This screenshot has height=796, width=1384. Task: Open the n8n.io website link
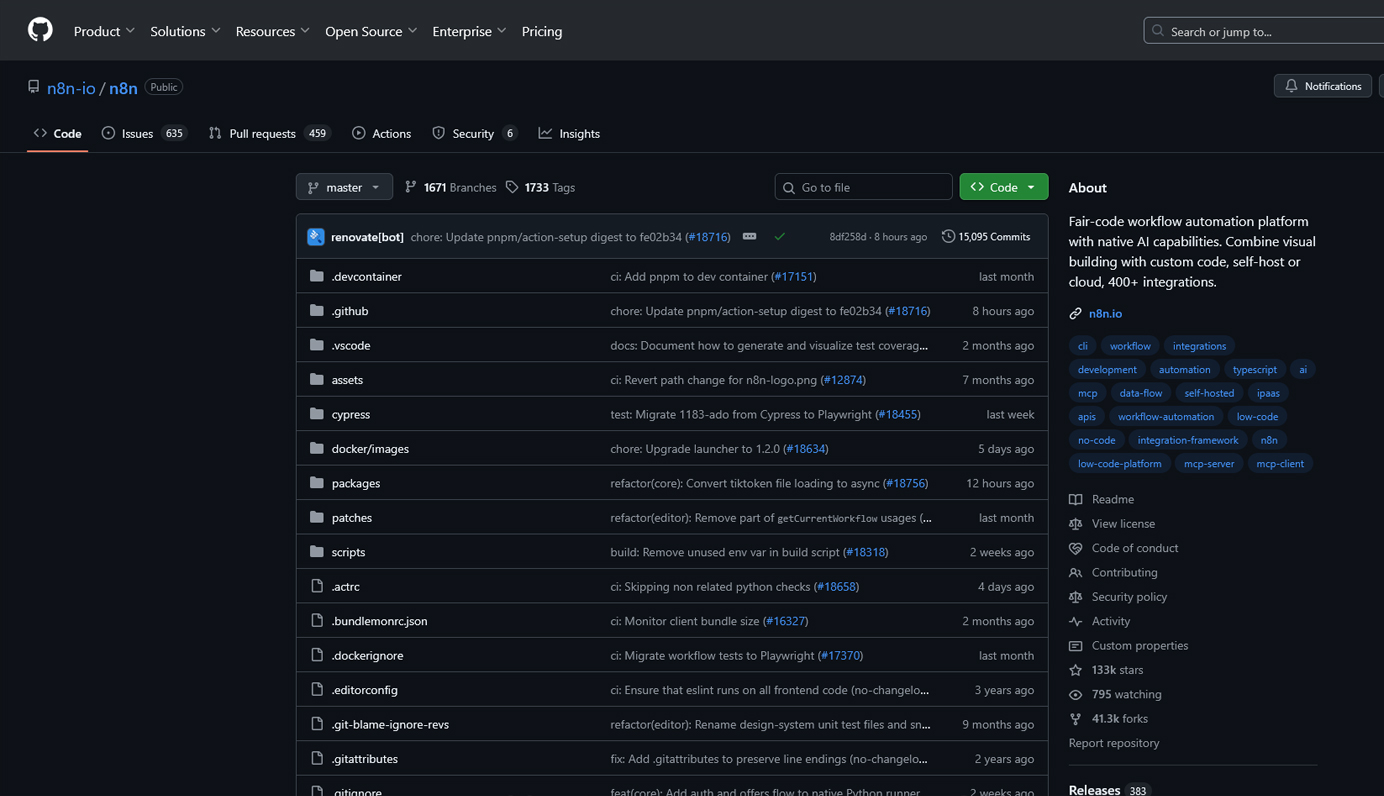pyautogui.click(x=1105, y=313)
